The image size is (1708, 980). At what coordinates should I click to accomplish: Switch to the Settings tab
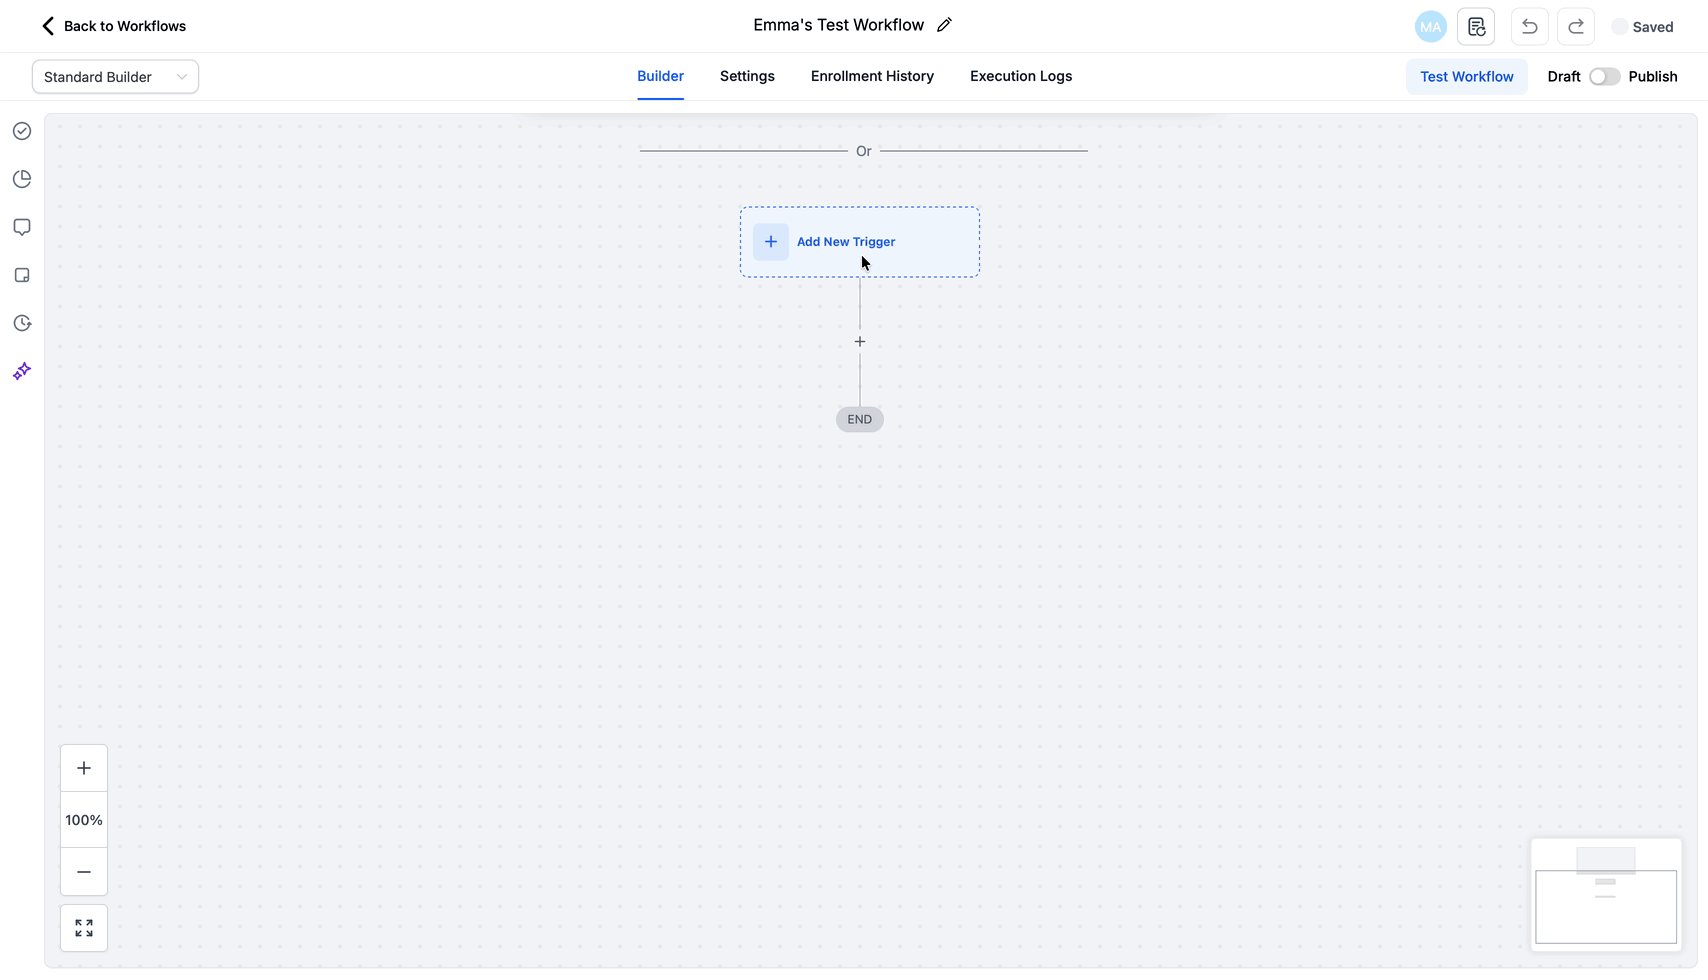747,76
